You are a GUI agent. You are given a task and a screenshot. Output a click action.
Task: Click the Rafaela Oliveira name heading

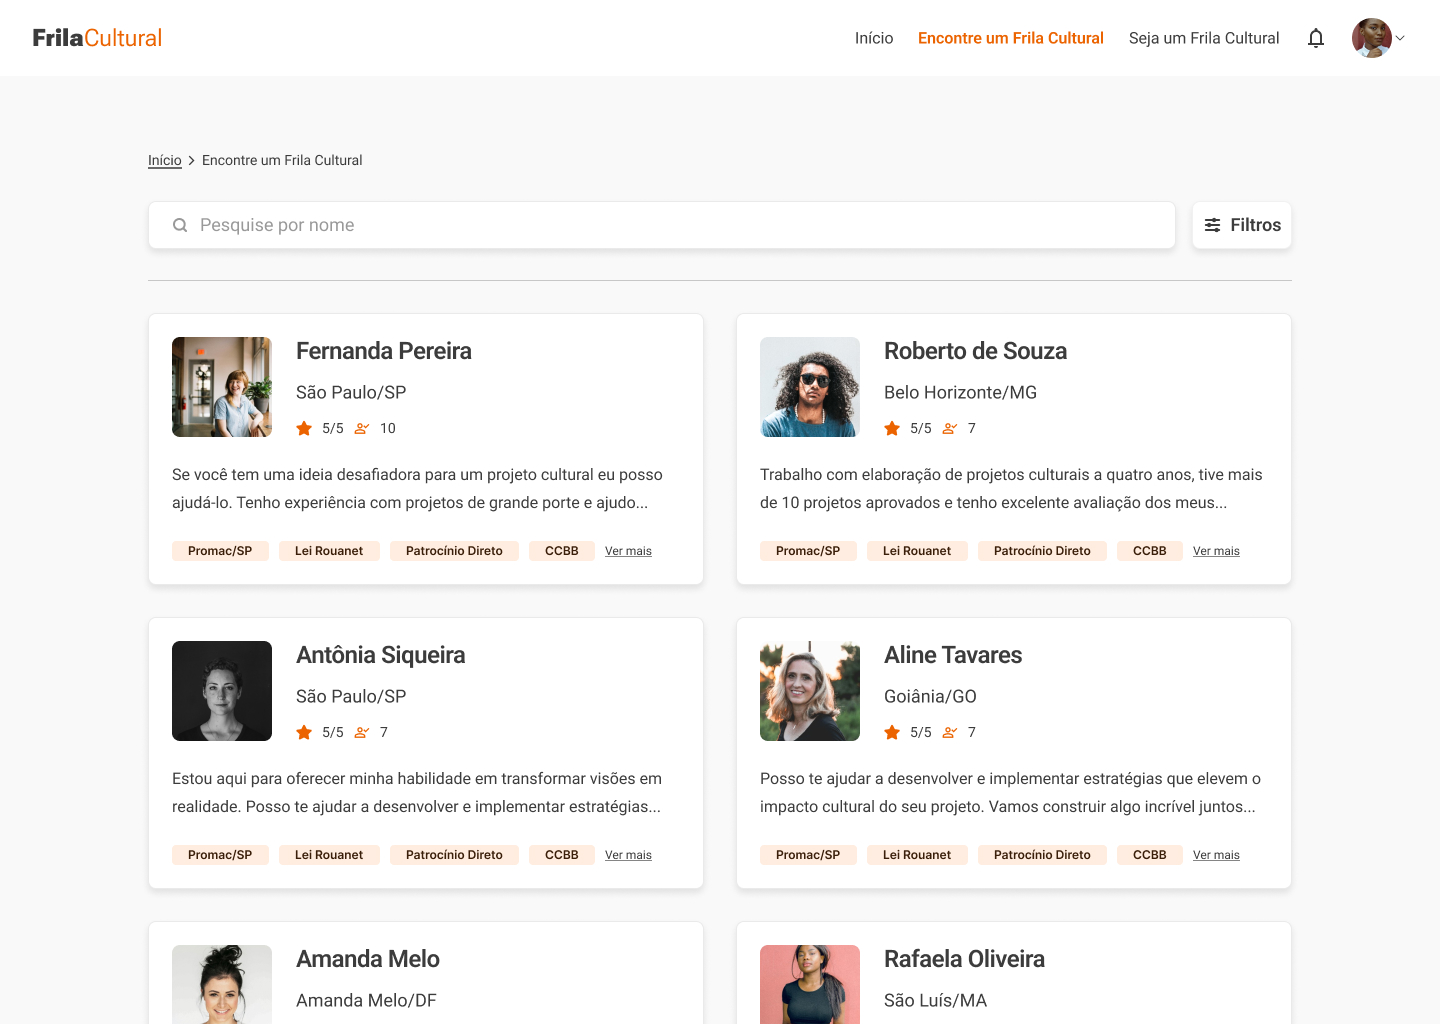[x=964, y=959]
